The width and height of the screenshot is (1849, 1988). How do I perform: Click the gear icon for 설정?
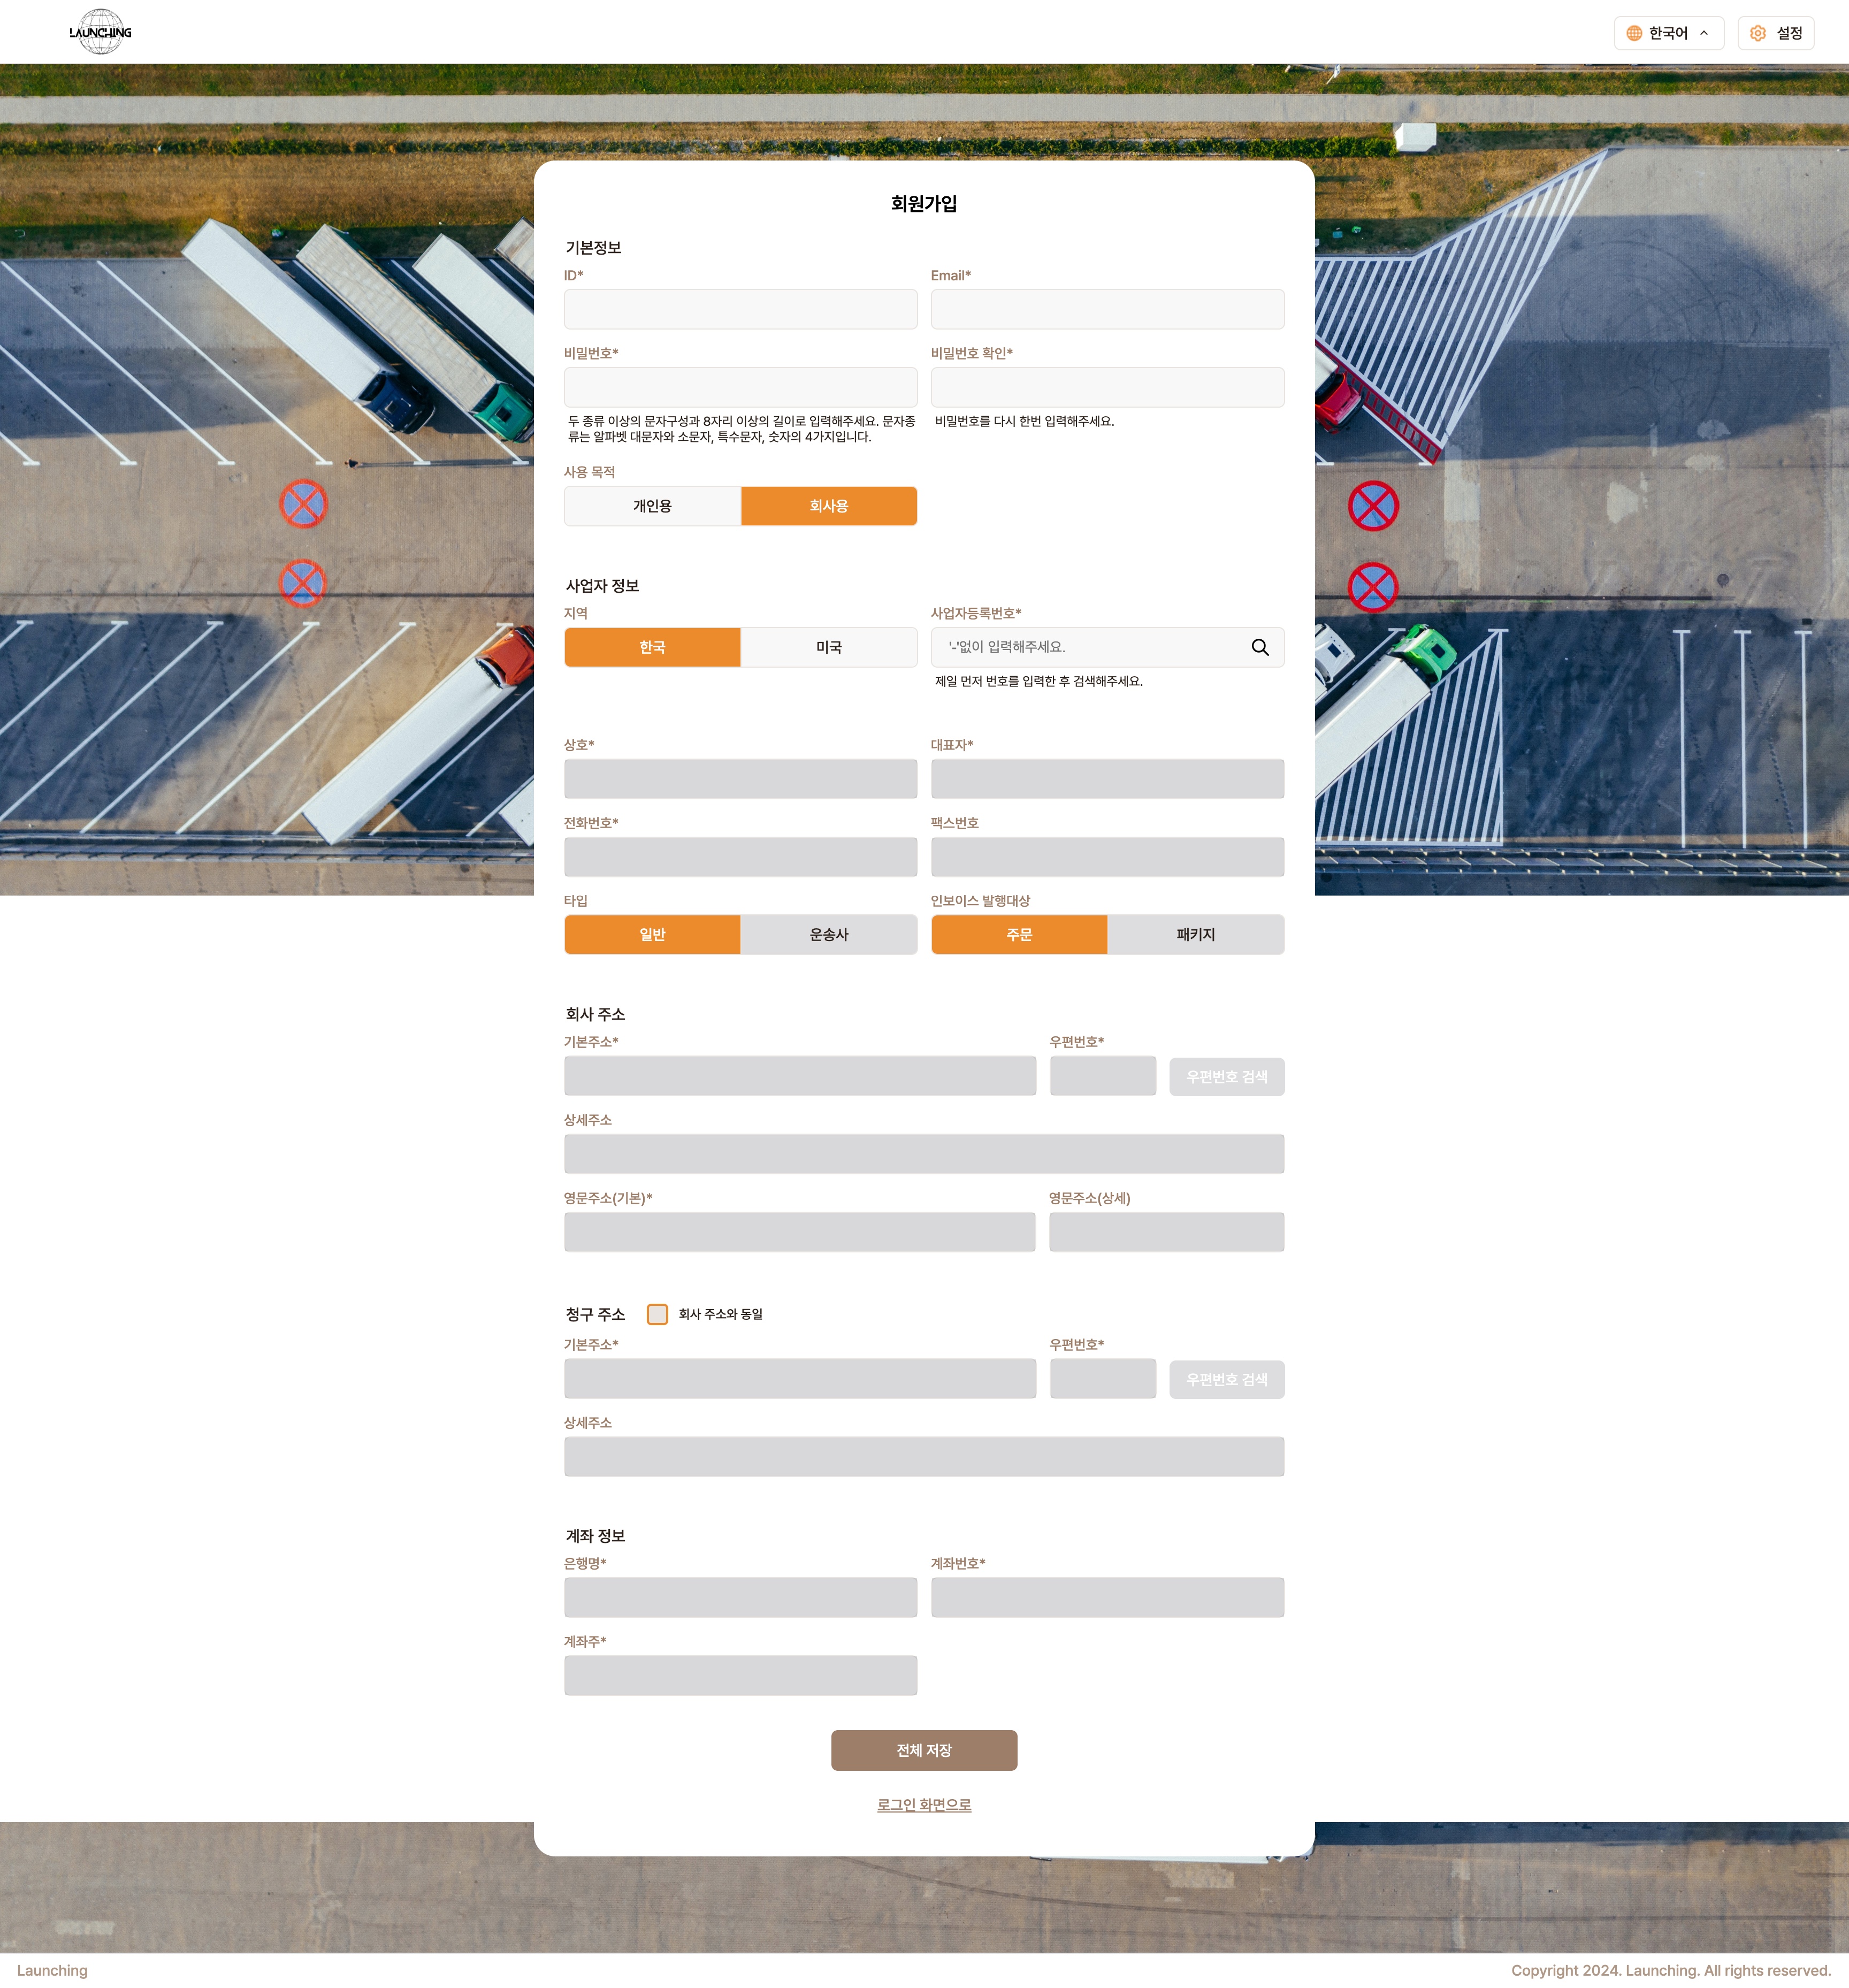pos(1758,33)
